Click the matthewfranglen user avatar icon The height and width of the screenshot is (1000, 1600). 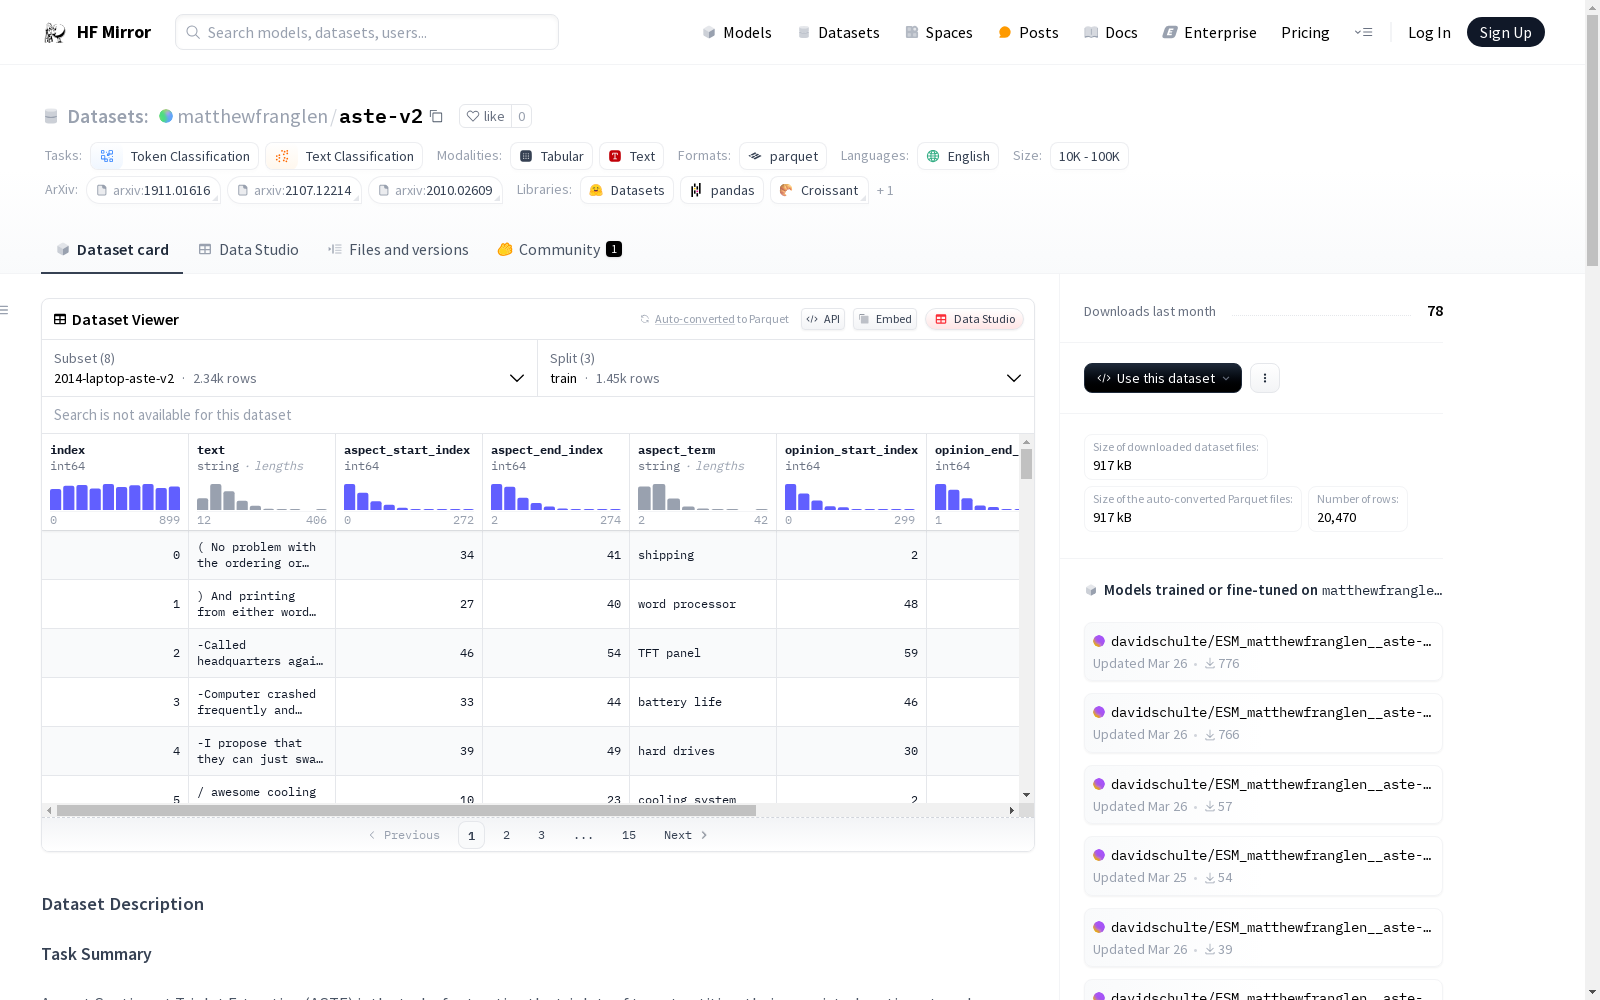[x=166, y=116]
